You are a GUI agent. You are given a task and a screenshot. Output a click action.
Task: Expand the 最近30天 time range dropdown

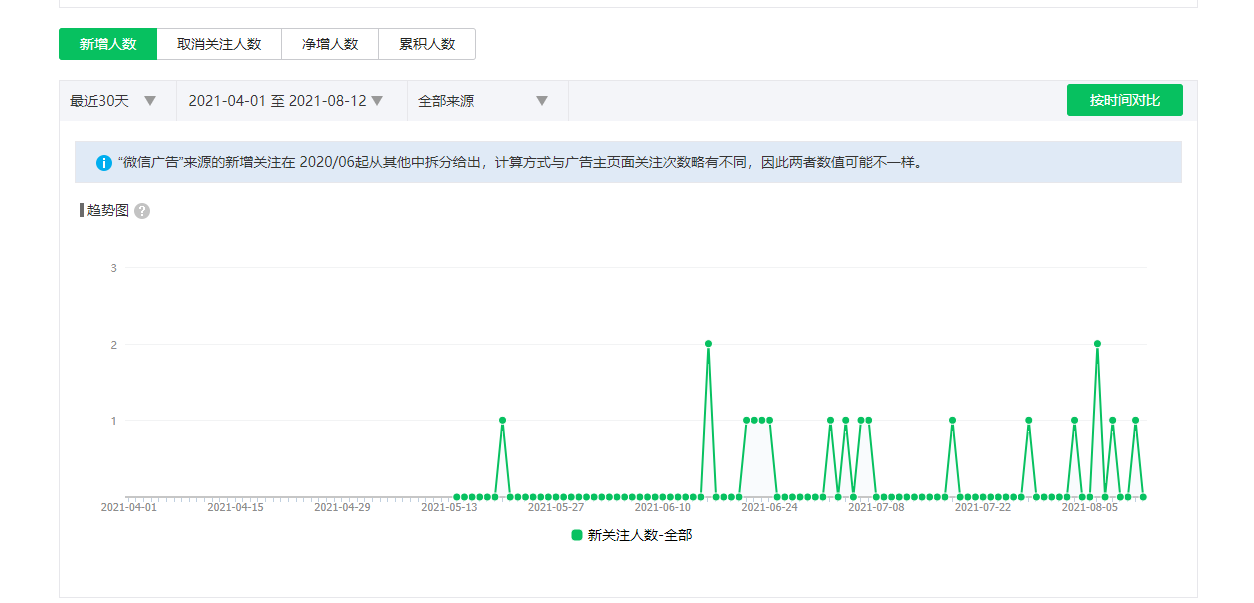click(x=114, y=101)
